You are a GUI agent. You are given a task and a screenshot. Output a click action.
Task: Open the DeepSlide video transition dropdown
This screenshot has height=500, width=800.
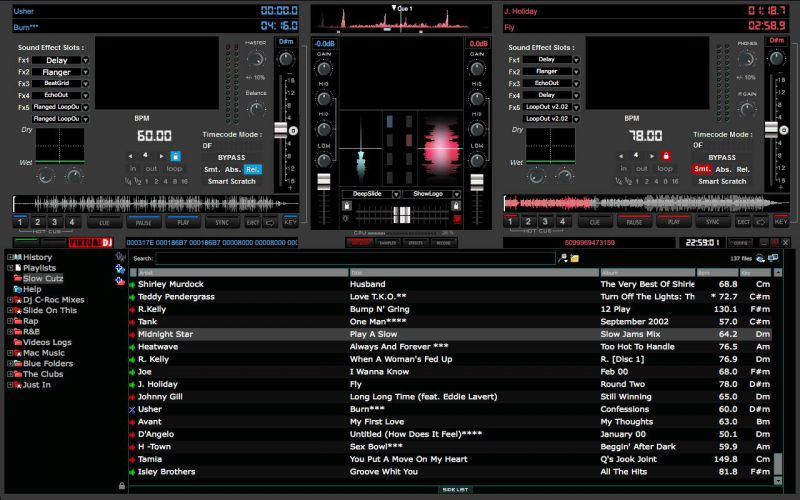point(396,194)
